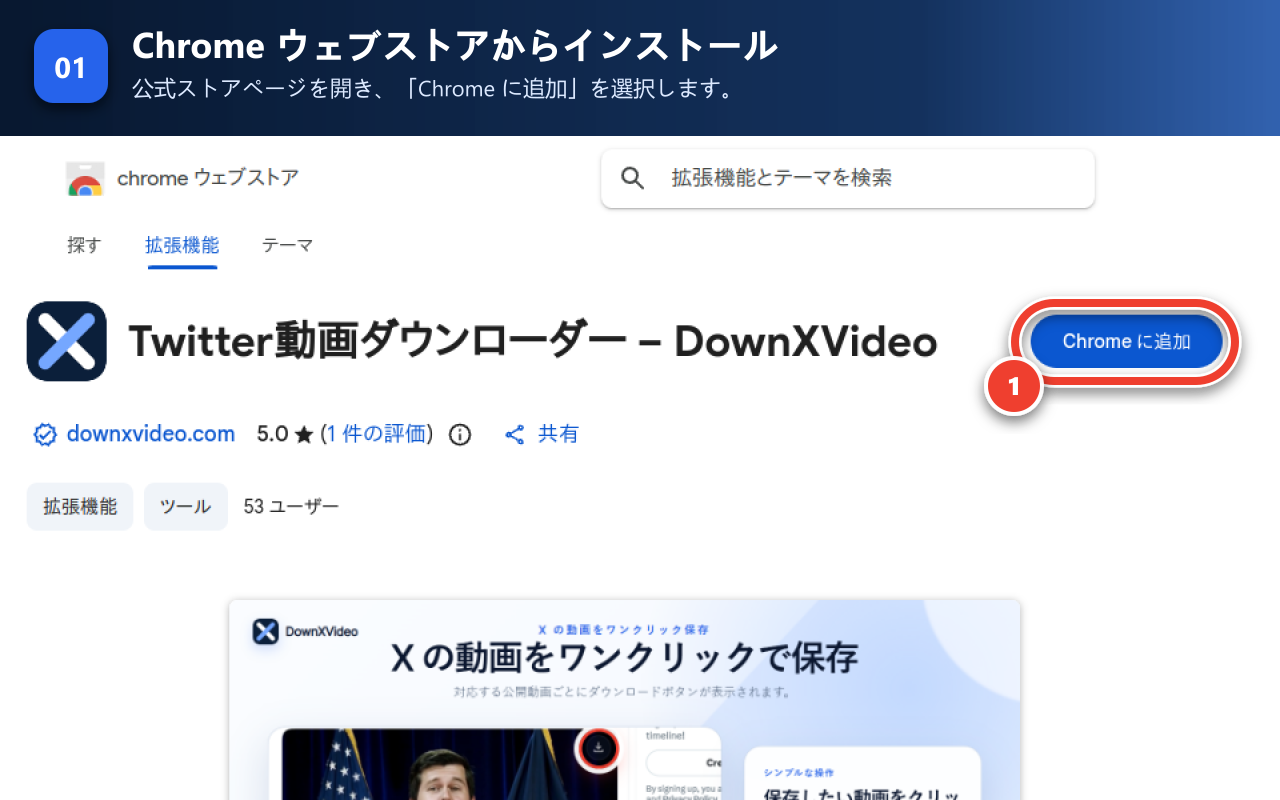
Task: Click the rating info circle icon
Action: click(460, 435)
